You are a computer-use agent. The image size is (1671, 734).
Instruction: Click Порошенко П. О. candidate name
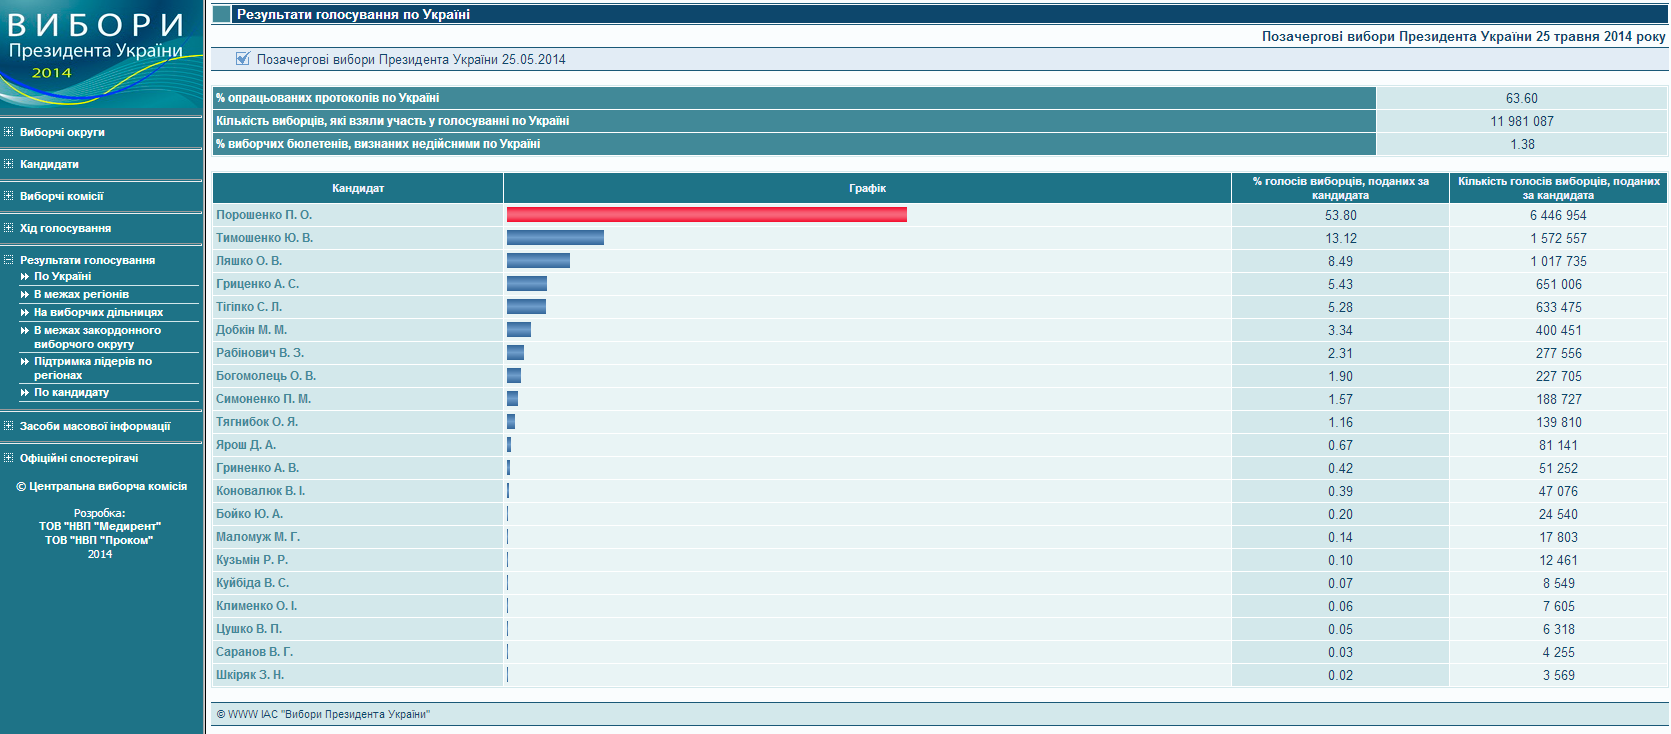(x=264, y=215)
